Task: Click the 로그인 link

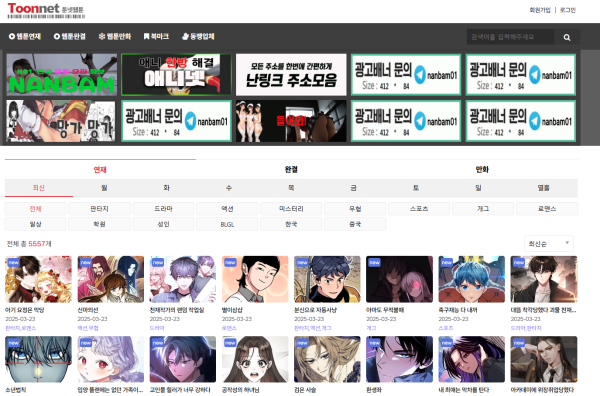Action: 568,10
